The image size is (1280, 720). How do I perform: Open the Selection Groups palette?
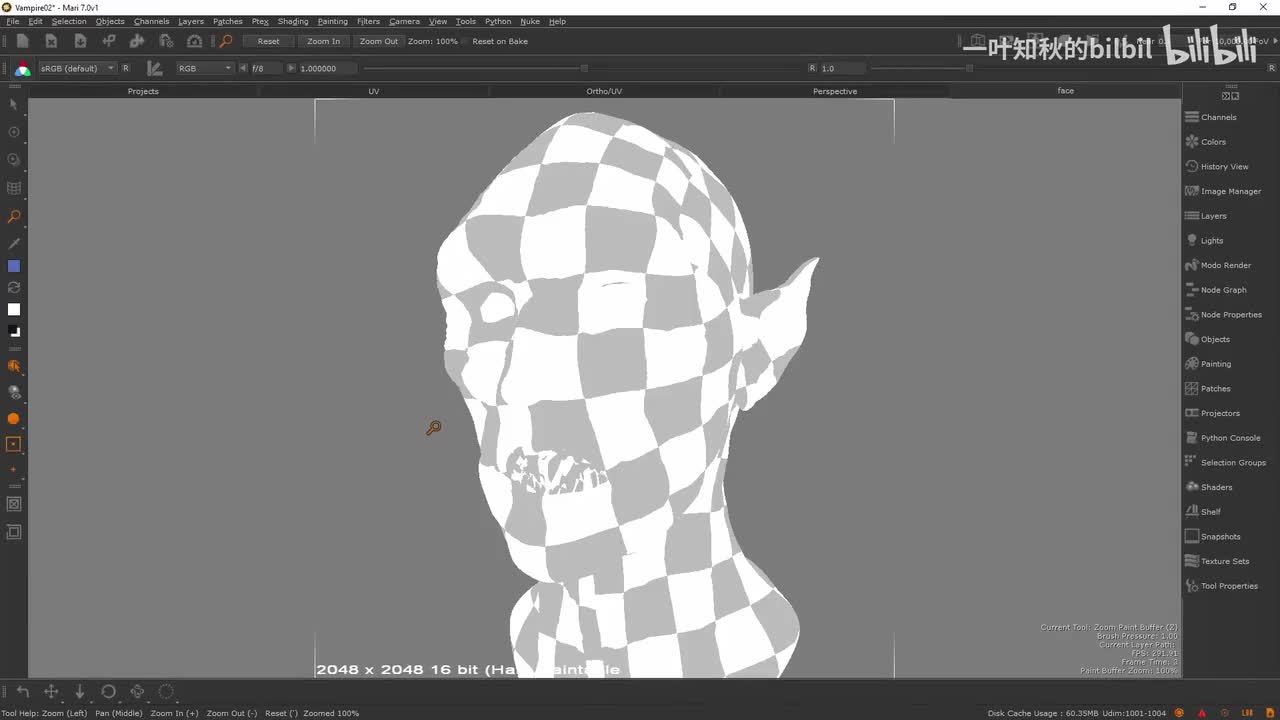[x=1226, y=463]
